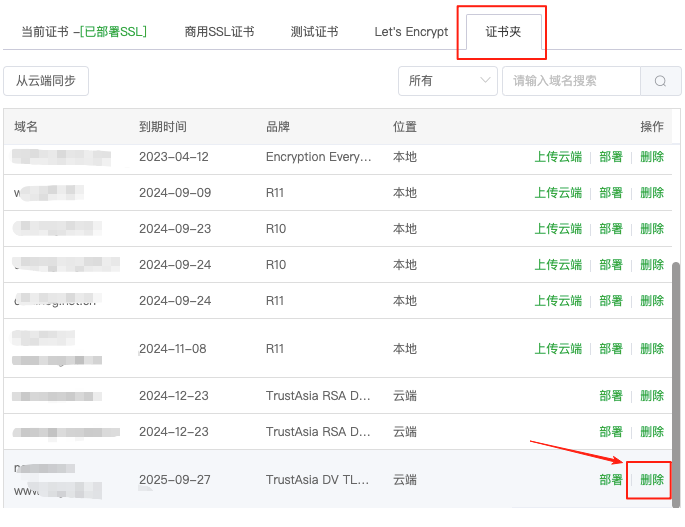Deploy the certificate expiring 2023-04-12
Viewport: 685px width, 527px height.
611,157
